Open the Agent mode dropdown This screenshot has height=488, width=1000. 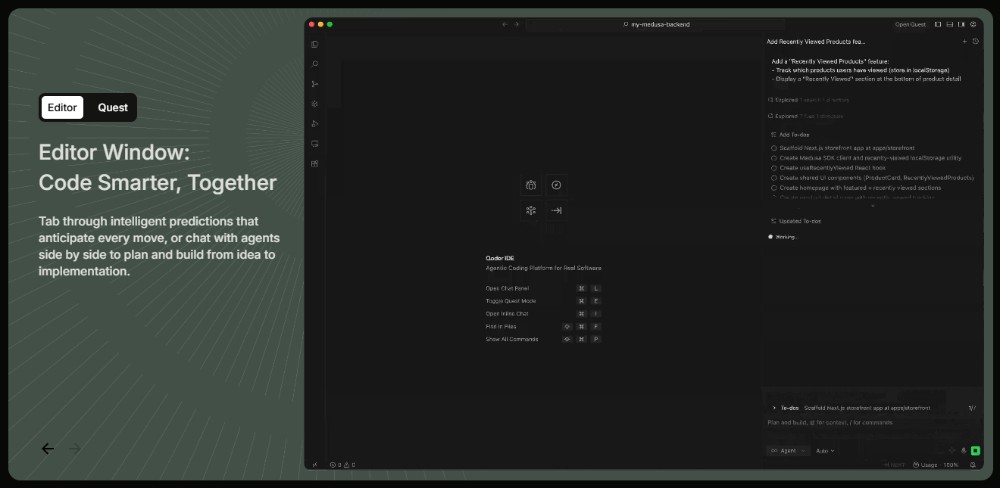(x=788, y=450)
